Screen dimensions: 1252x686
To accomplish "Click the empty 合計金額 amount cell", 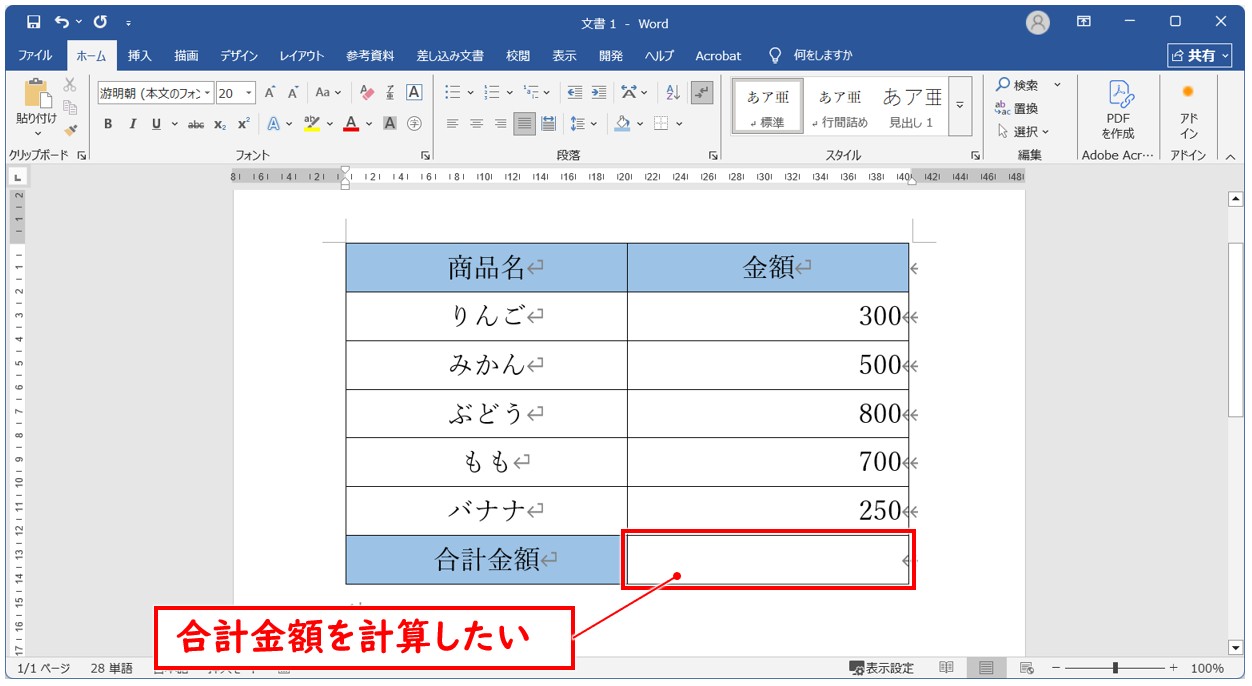I will click(x=767, y=560).
